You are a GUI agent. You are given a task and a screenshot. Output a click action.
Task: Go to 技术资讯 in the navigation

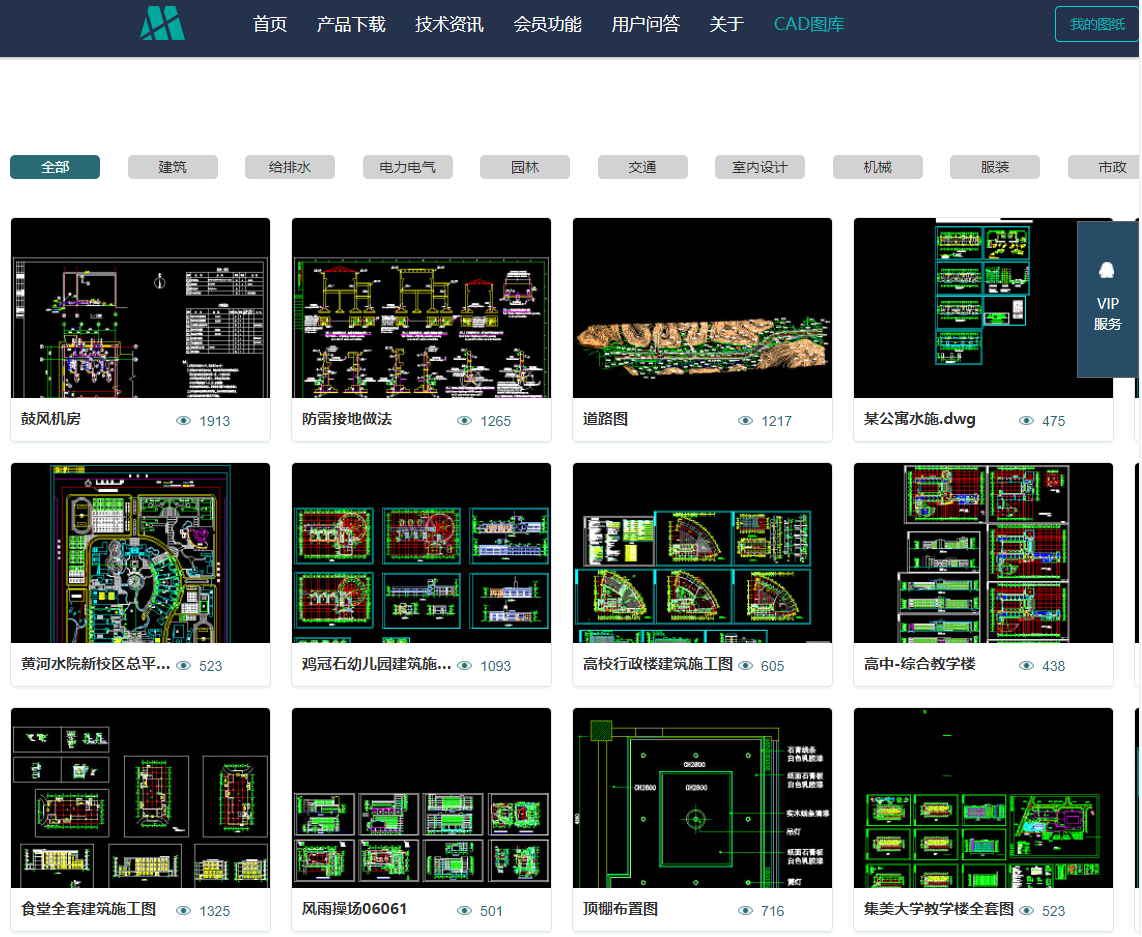pyautogui.click(x=447, y=24)
